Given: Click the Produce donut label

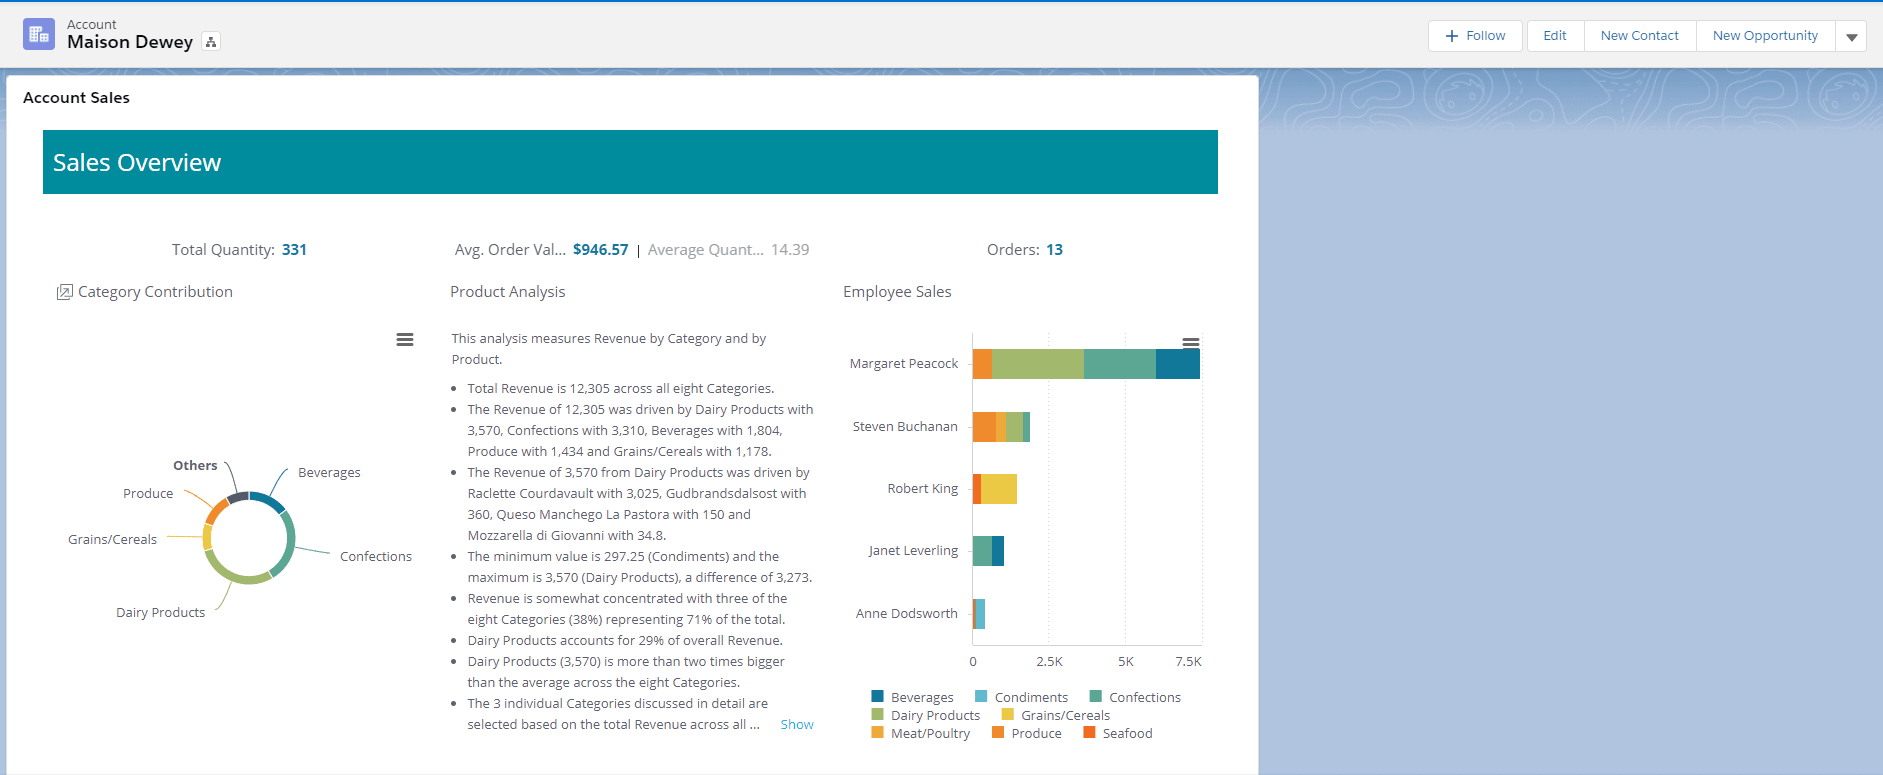Looking at the screenshot, I should (x=148, y=494).
